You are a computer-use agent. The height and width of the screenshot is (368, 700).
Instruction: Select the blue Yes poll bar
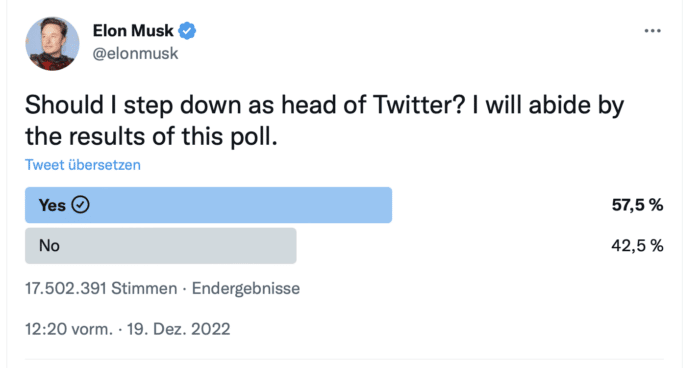click(x=208, y=205)
